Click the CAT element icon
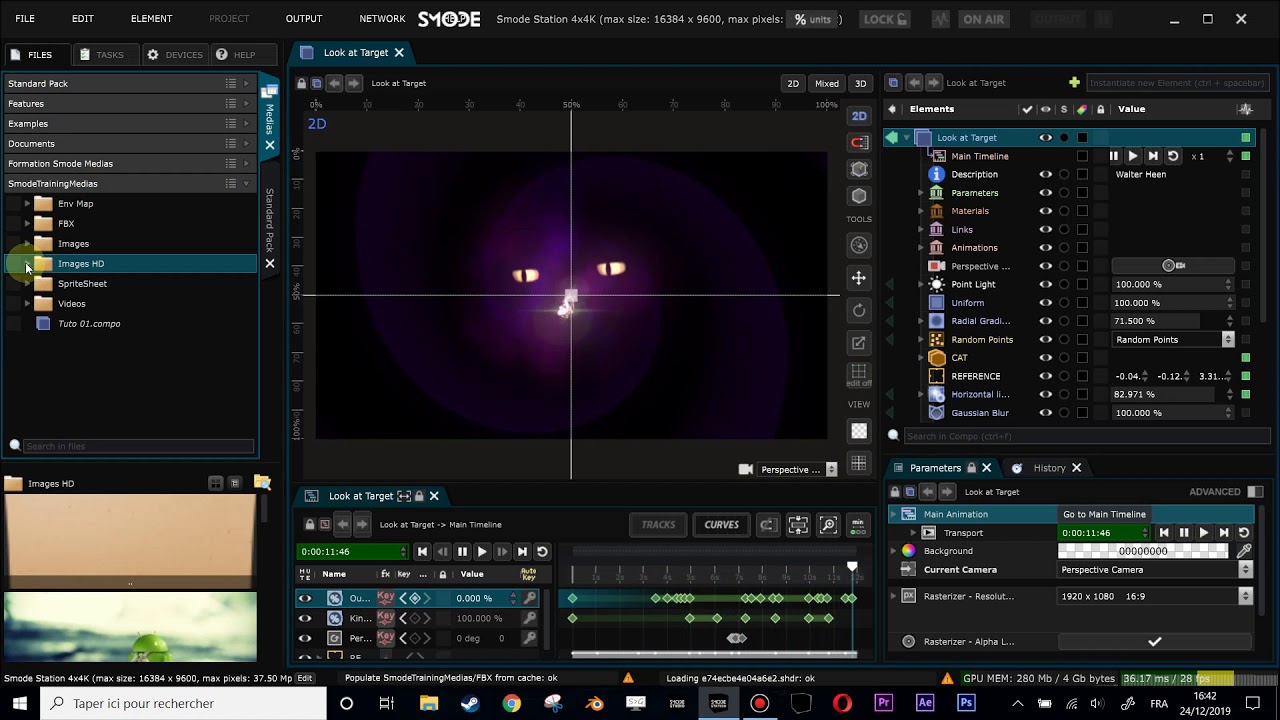The image size is (1280, 720). pyautogui.click(x=936, y=357)
